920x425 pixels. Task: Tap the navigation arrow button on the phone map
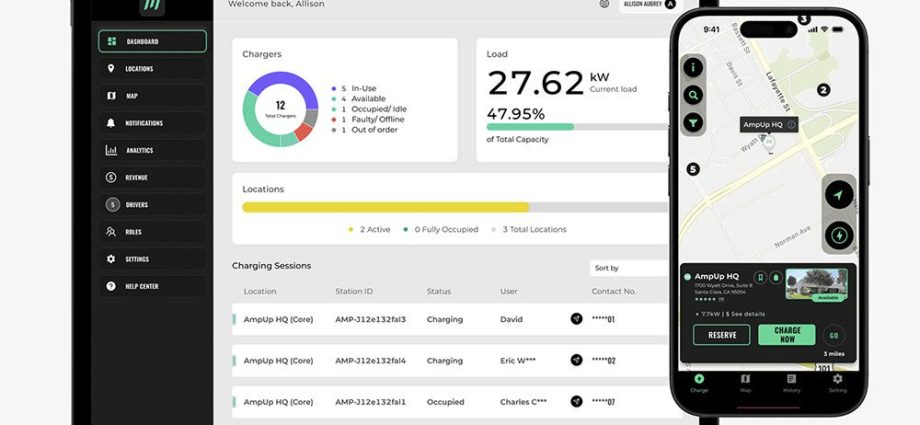(x=839, y=195)
